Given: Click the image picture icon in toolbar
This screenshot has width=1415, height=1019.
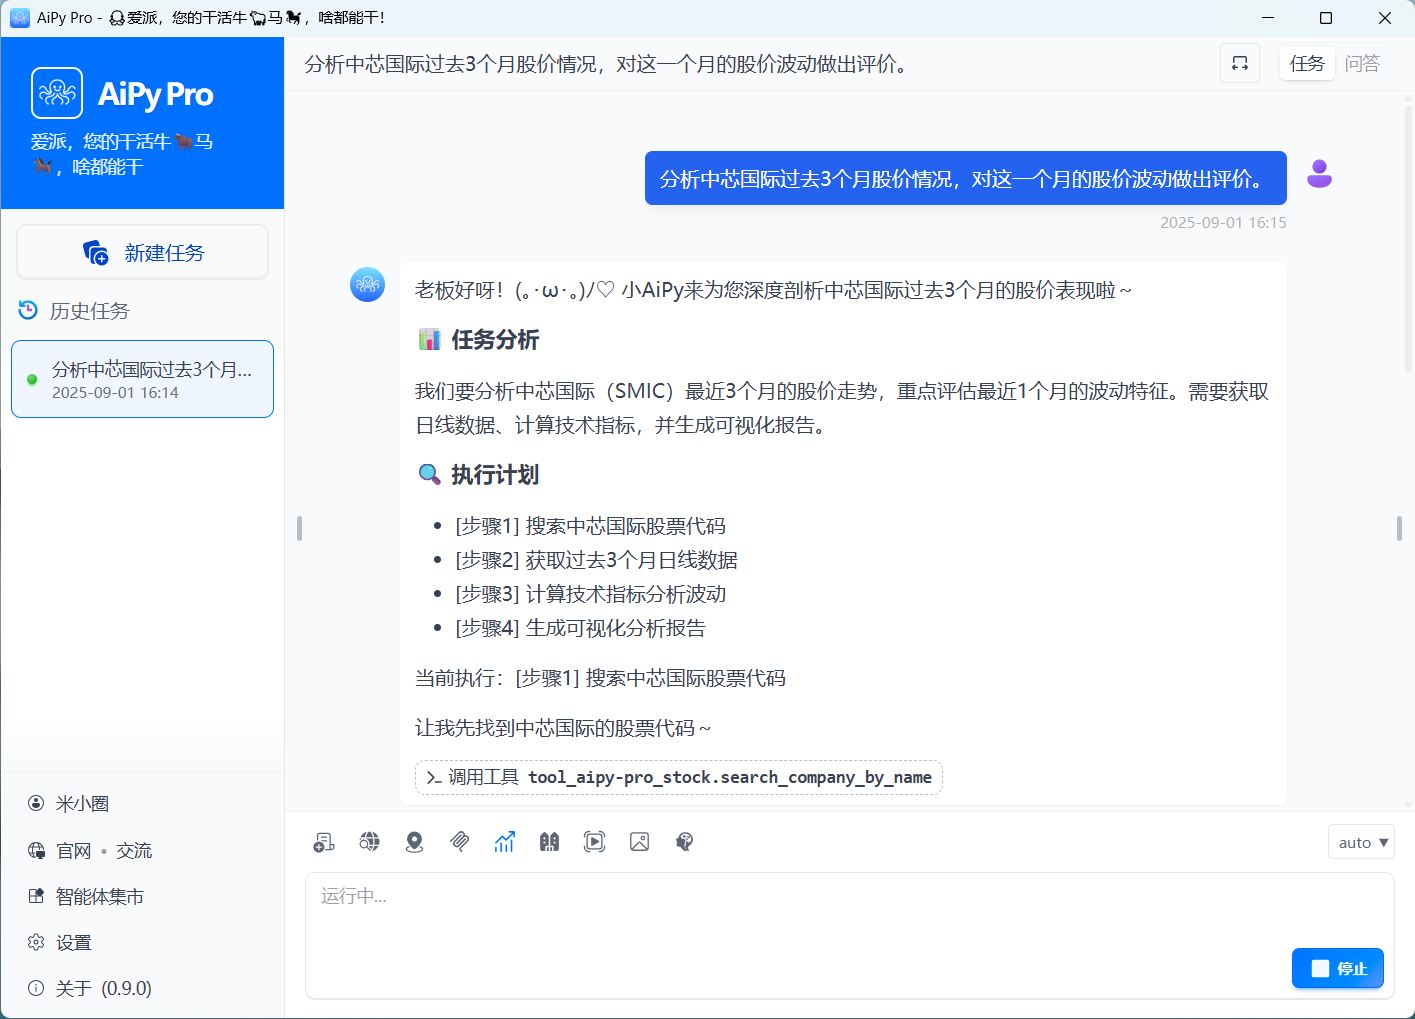Looking at the screenshot, I should click(639, 842).
